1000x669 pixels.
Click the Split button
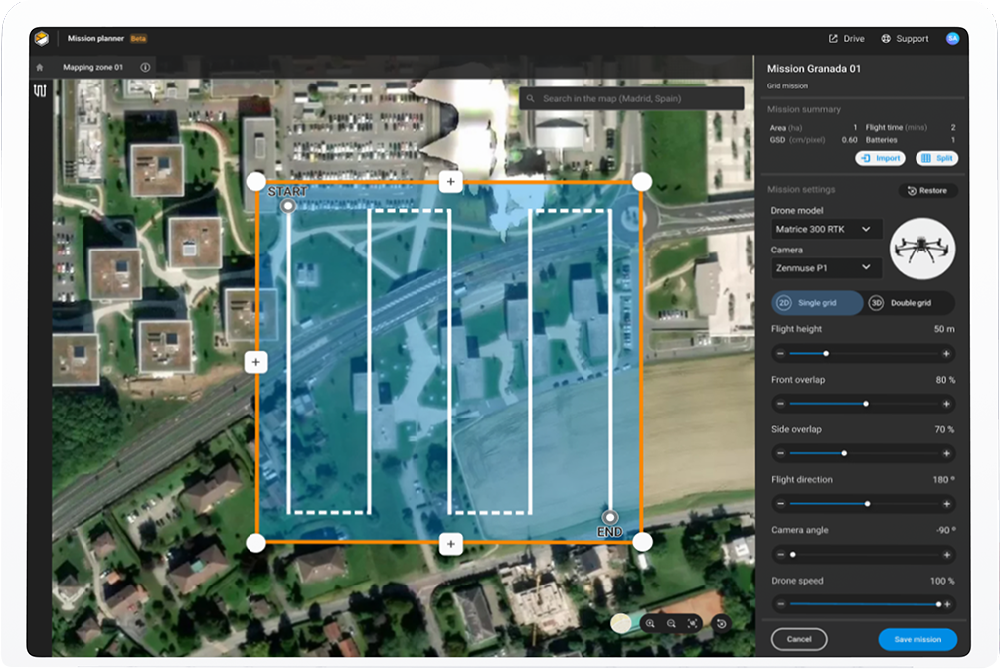click(x=937, y=158)
